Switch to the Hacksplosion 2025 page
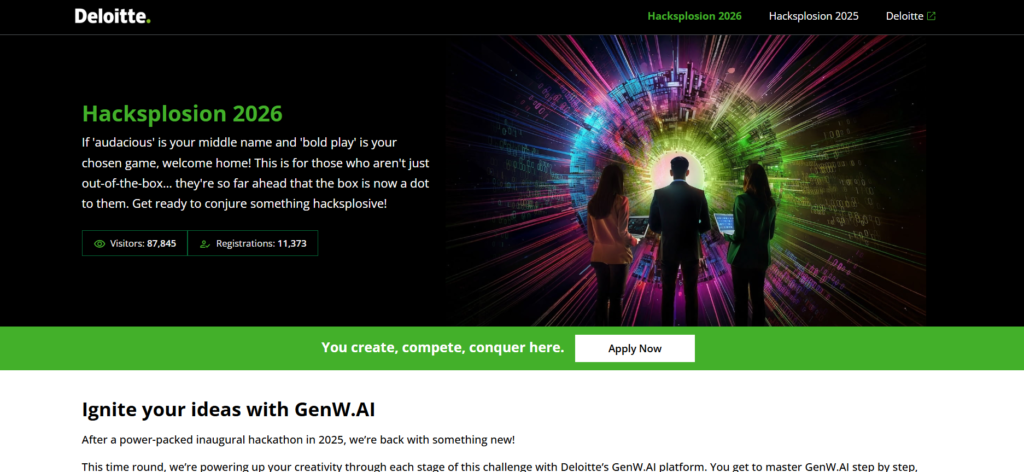The image size is (1024, 472). pyautogui.click(x=814, y=16)
